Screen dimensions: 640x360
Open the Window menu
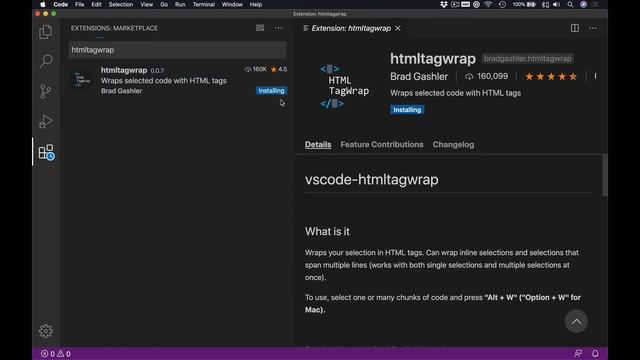[x=232, y=4]
